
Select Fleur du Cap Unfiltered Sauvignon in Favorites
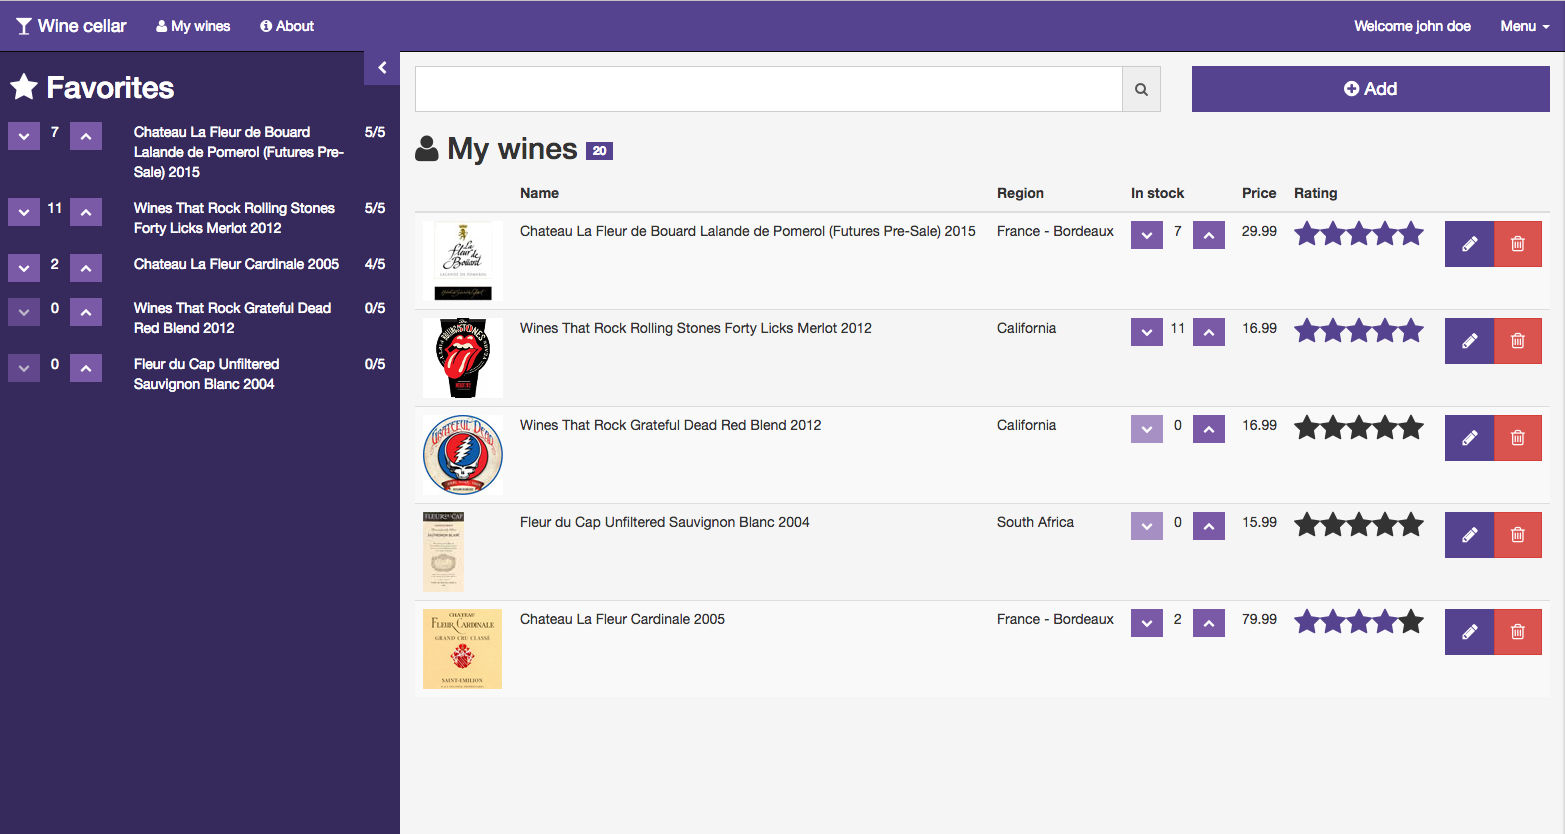point(206,374)
